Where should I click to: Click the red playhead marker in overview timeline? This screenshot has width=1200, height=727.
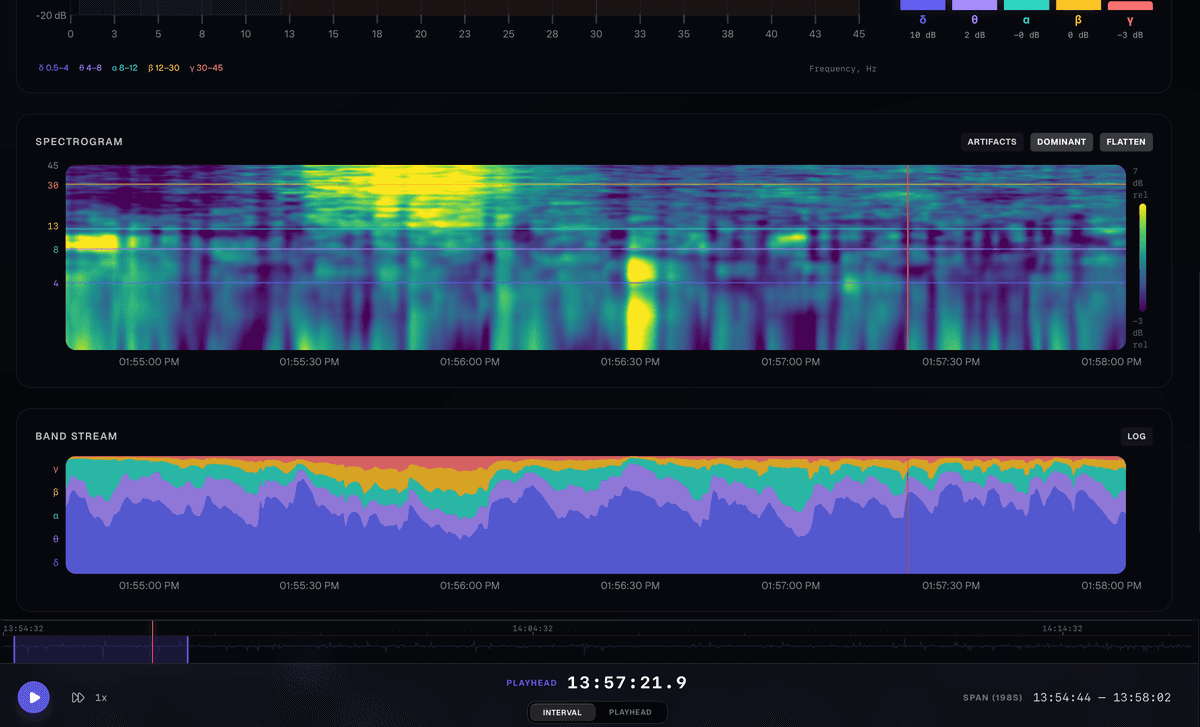153,642
